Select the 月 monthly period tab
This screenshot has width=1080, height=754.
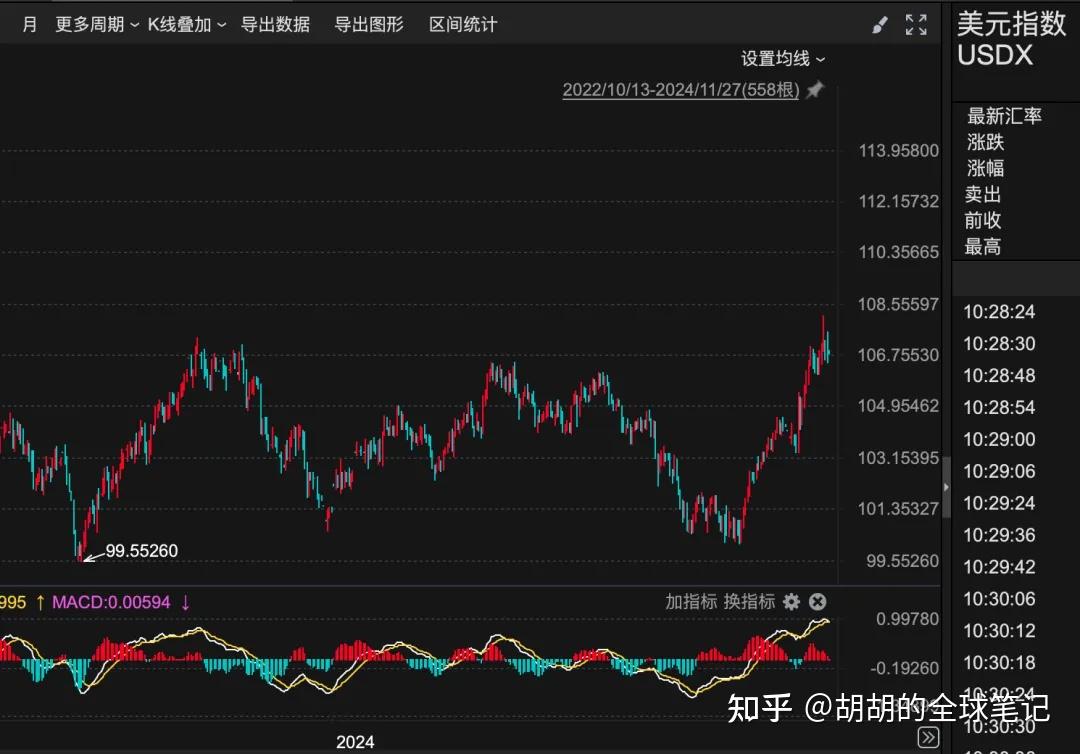point(29,24)
